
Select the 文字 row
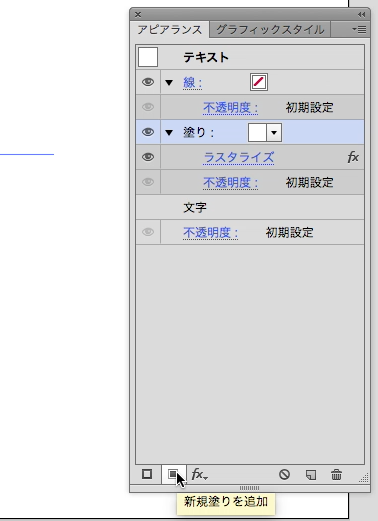point(250,207)
